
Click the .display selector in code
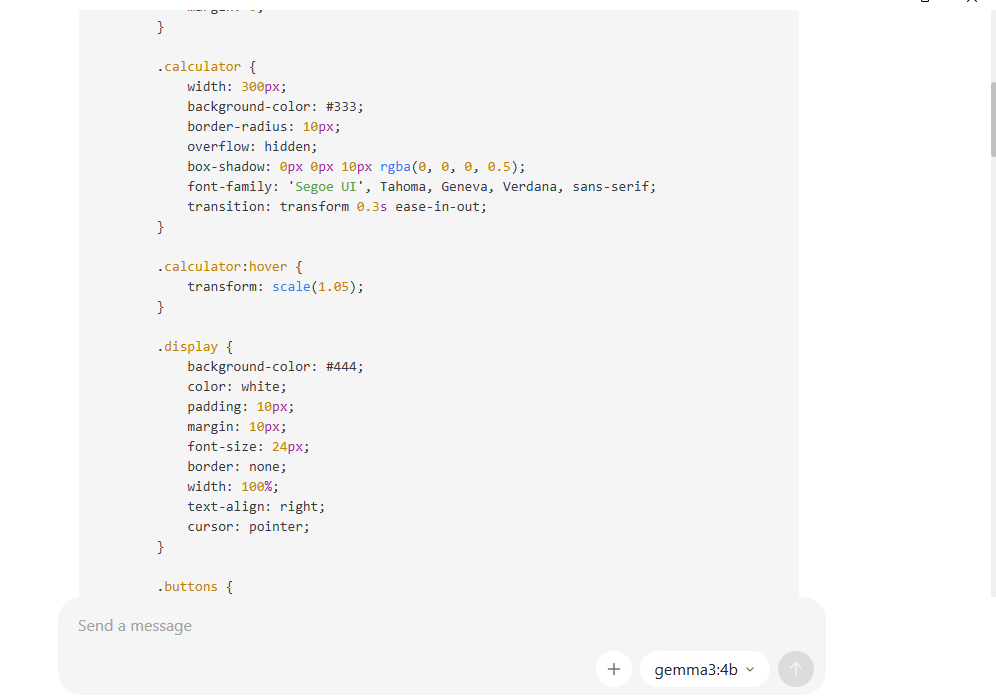[187, 347]
